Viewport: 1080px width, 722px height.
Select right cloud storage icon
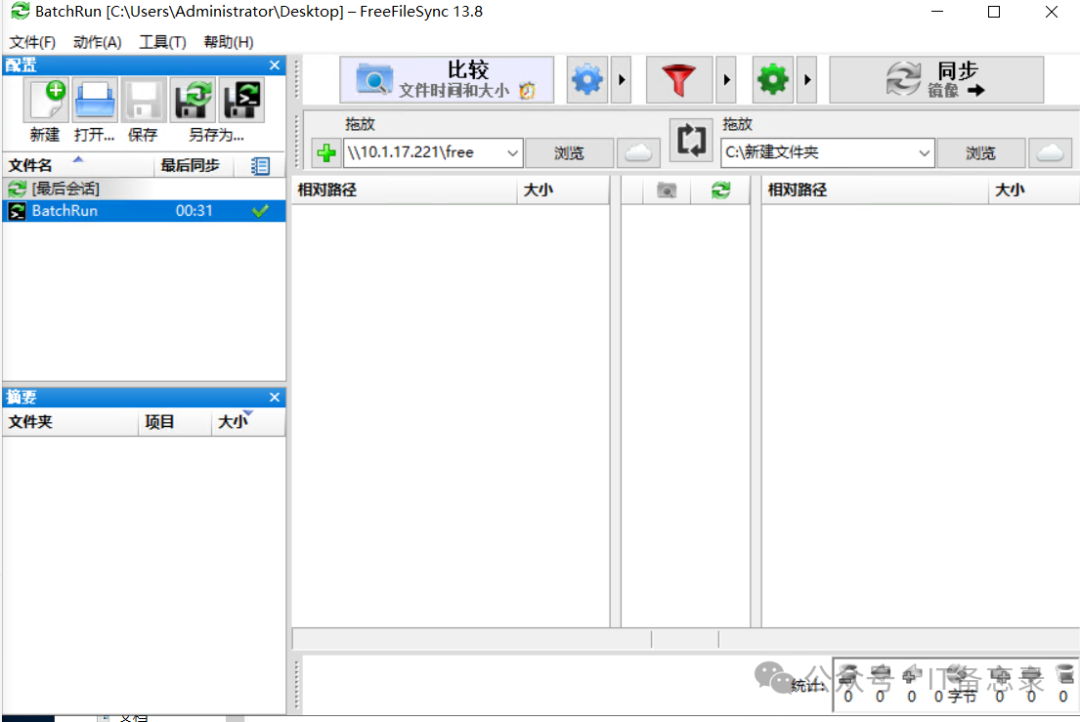point(1050,153)
